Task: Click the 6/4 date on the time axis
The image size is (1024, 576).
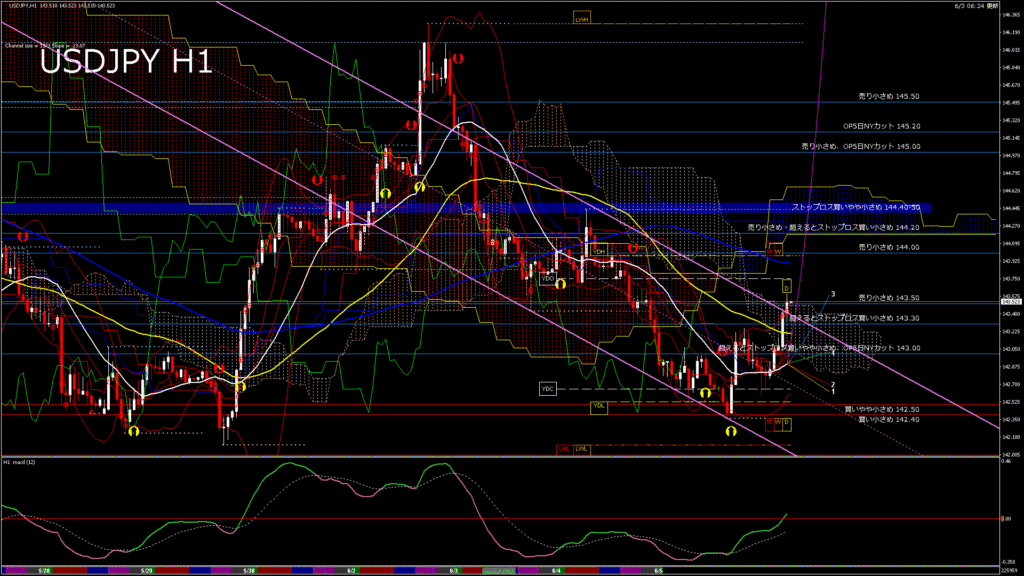Action: (x=556, y=570)
